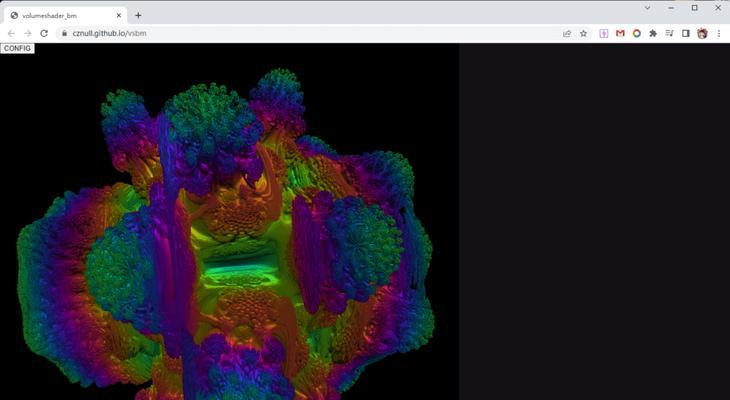Viewport: 730px width, 400px height.
Task: Maximize the Chrome window
Action: 695,8
